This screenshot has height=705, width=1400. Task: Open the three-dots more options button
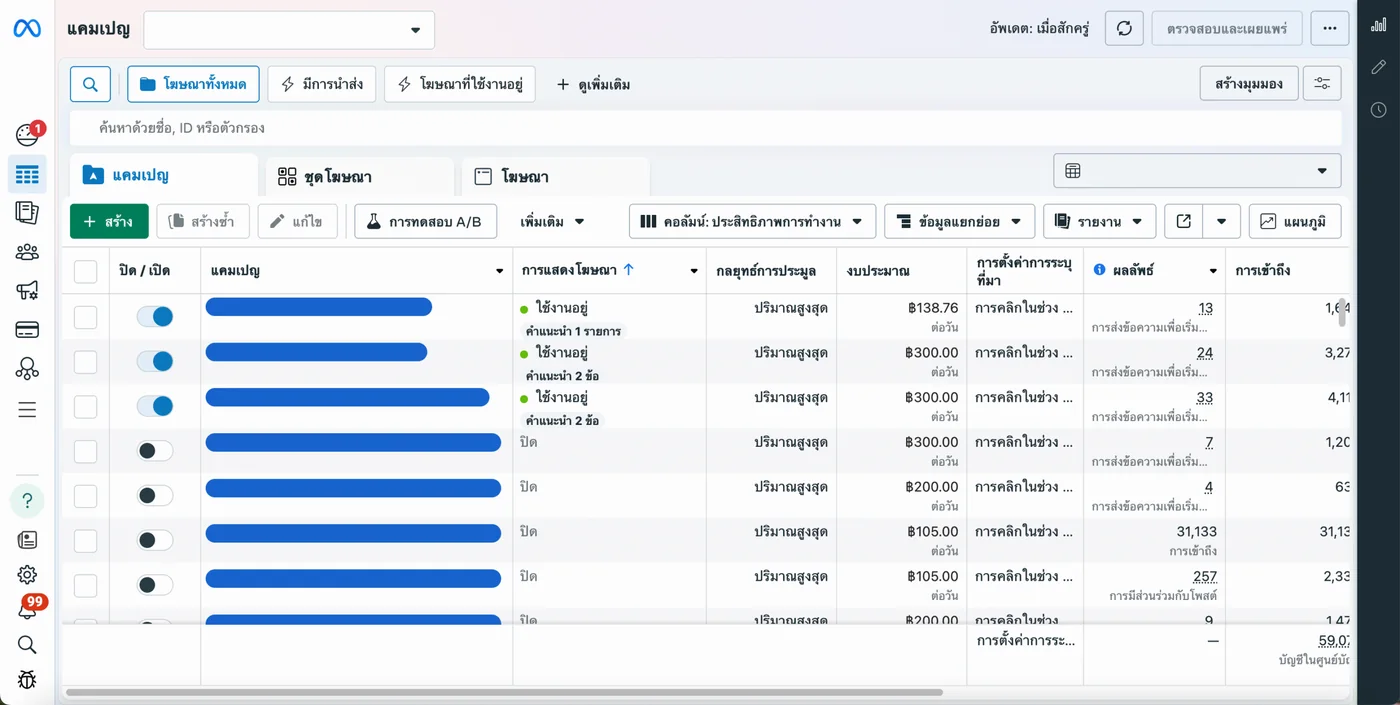tap(1330, 29)
